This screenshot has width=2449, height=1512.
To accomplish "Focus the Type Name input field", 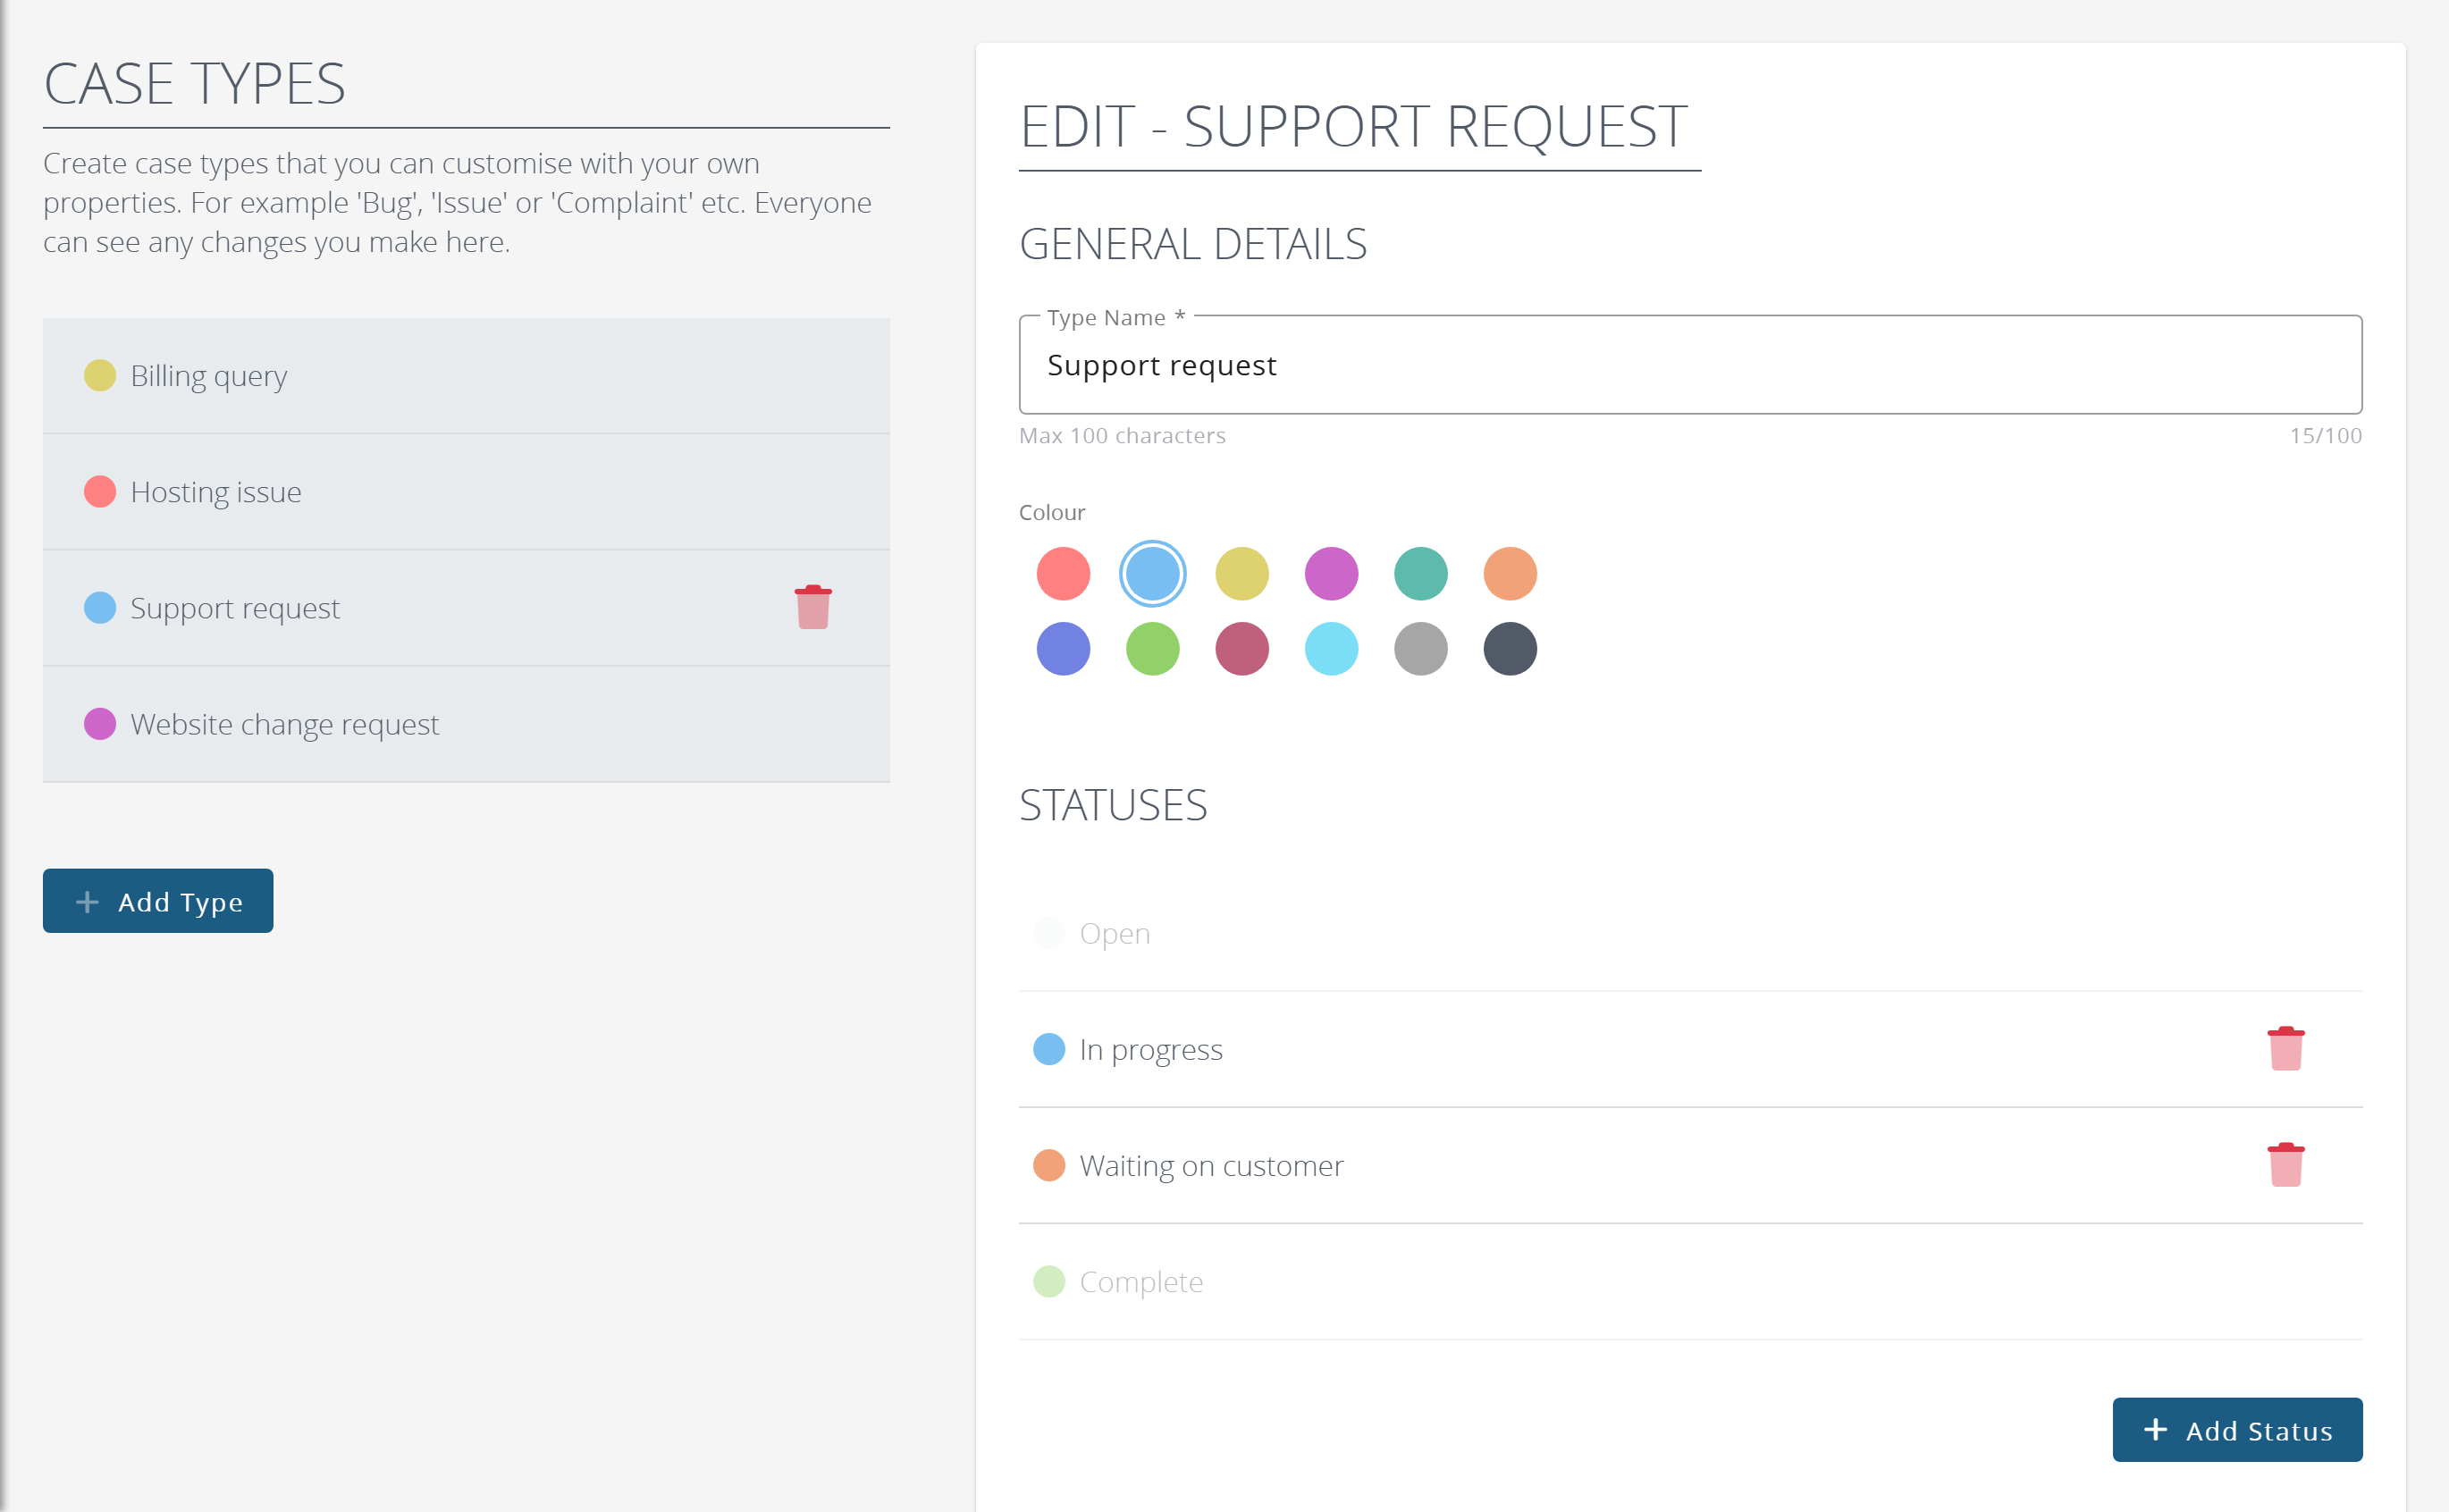I will [1690, 365].
